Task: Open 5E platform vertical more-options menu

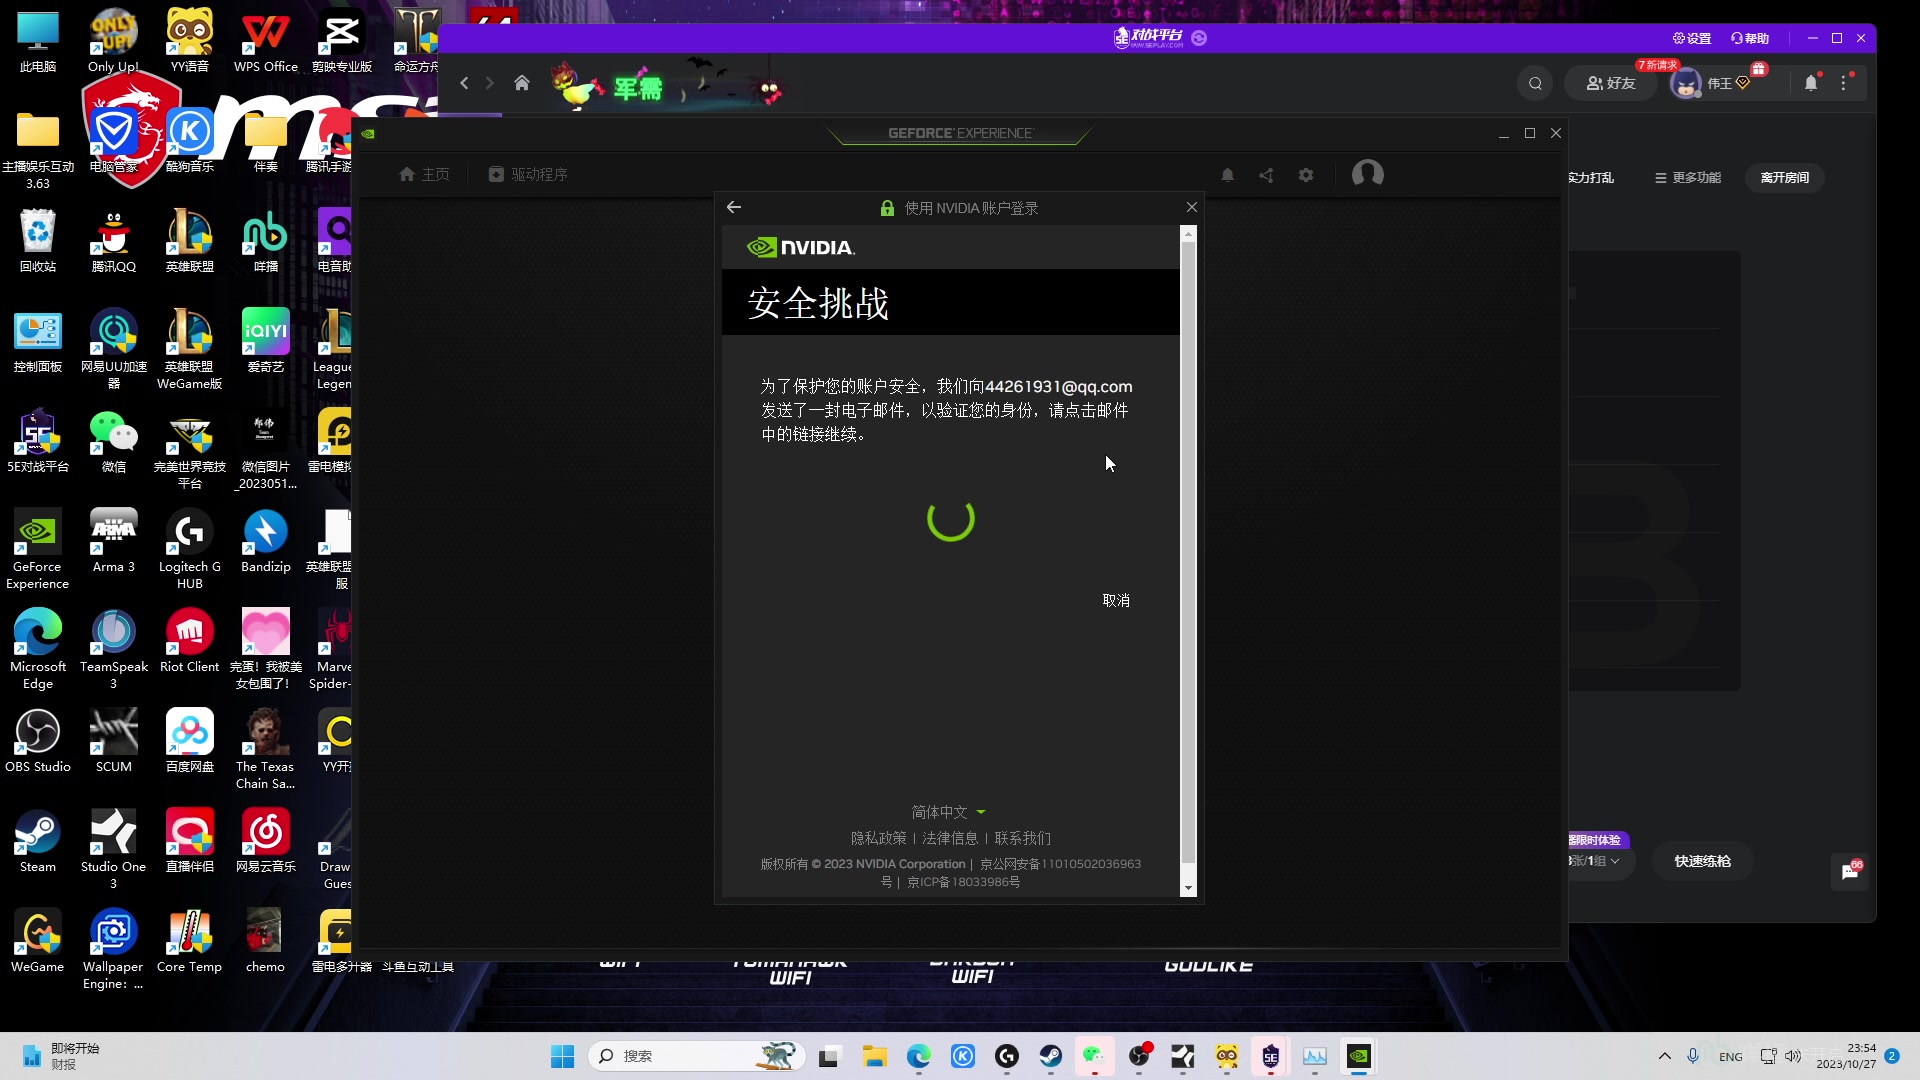Action: tap(1844, 83)
